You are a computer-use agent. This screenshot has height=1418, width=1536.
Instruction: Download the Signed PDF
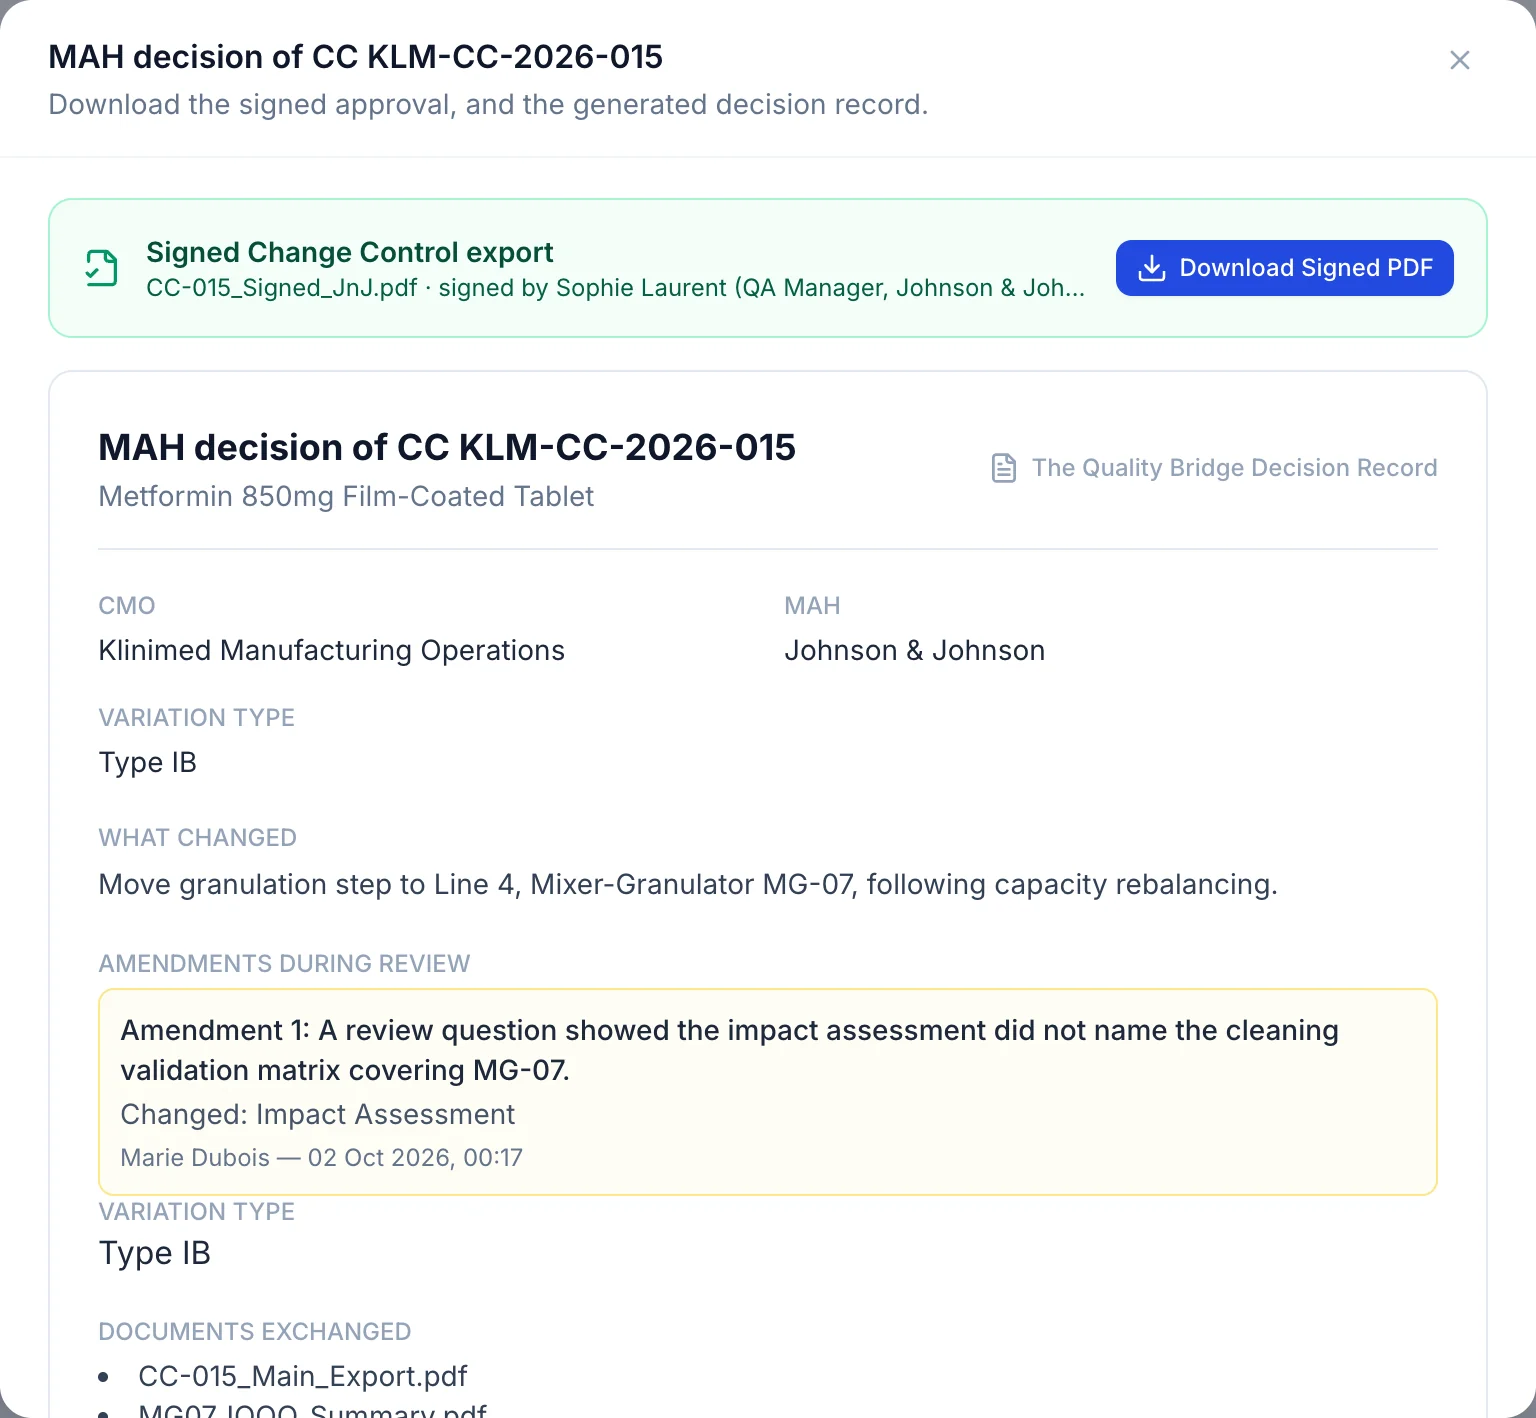[1284, 268]
